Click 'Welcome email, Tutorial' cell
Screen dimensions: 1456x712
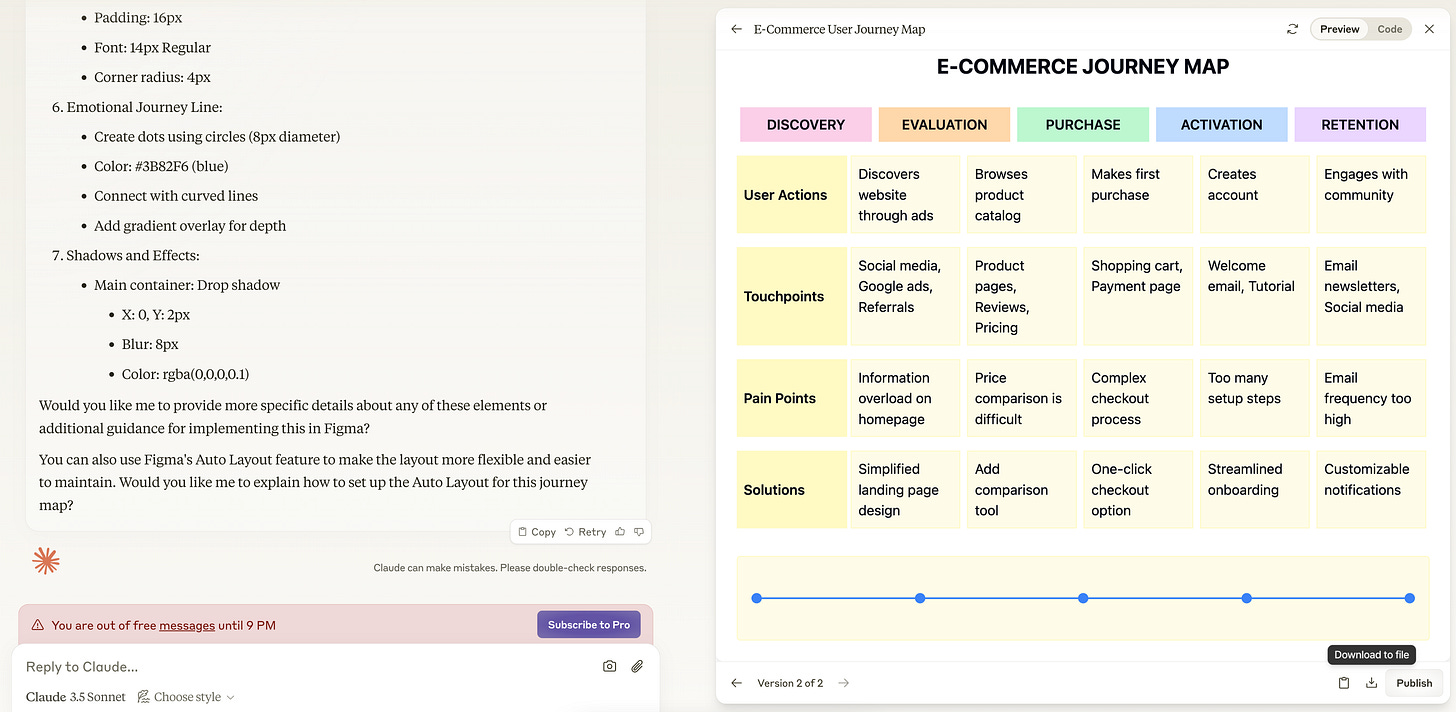click(1255, 297)
